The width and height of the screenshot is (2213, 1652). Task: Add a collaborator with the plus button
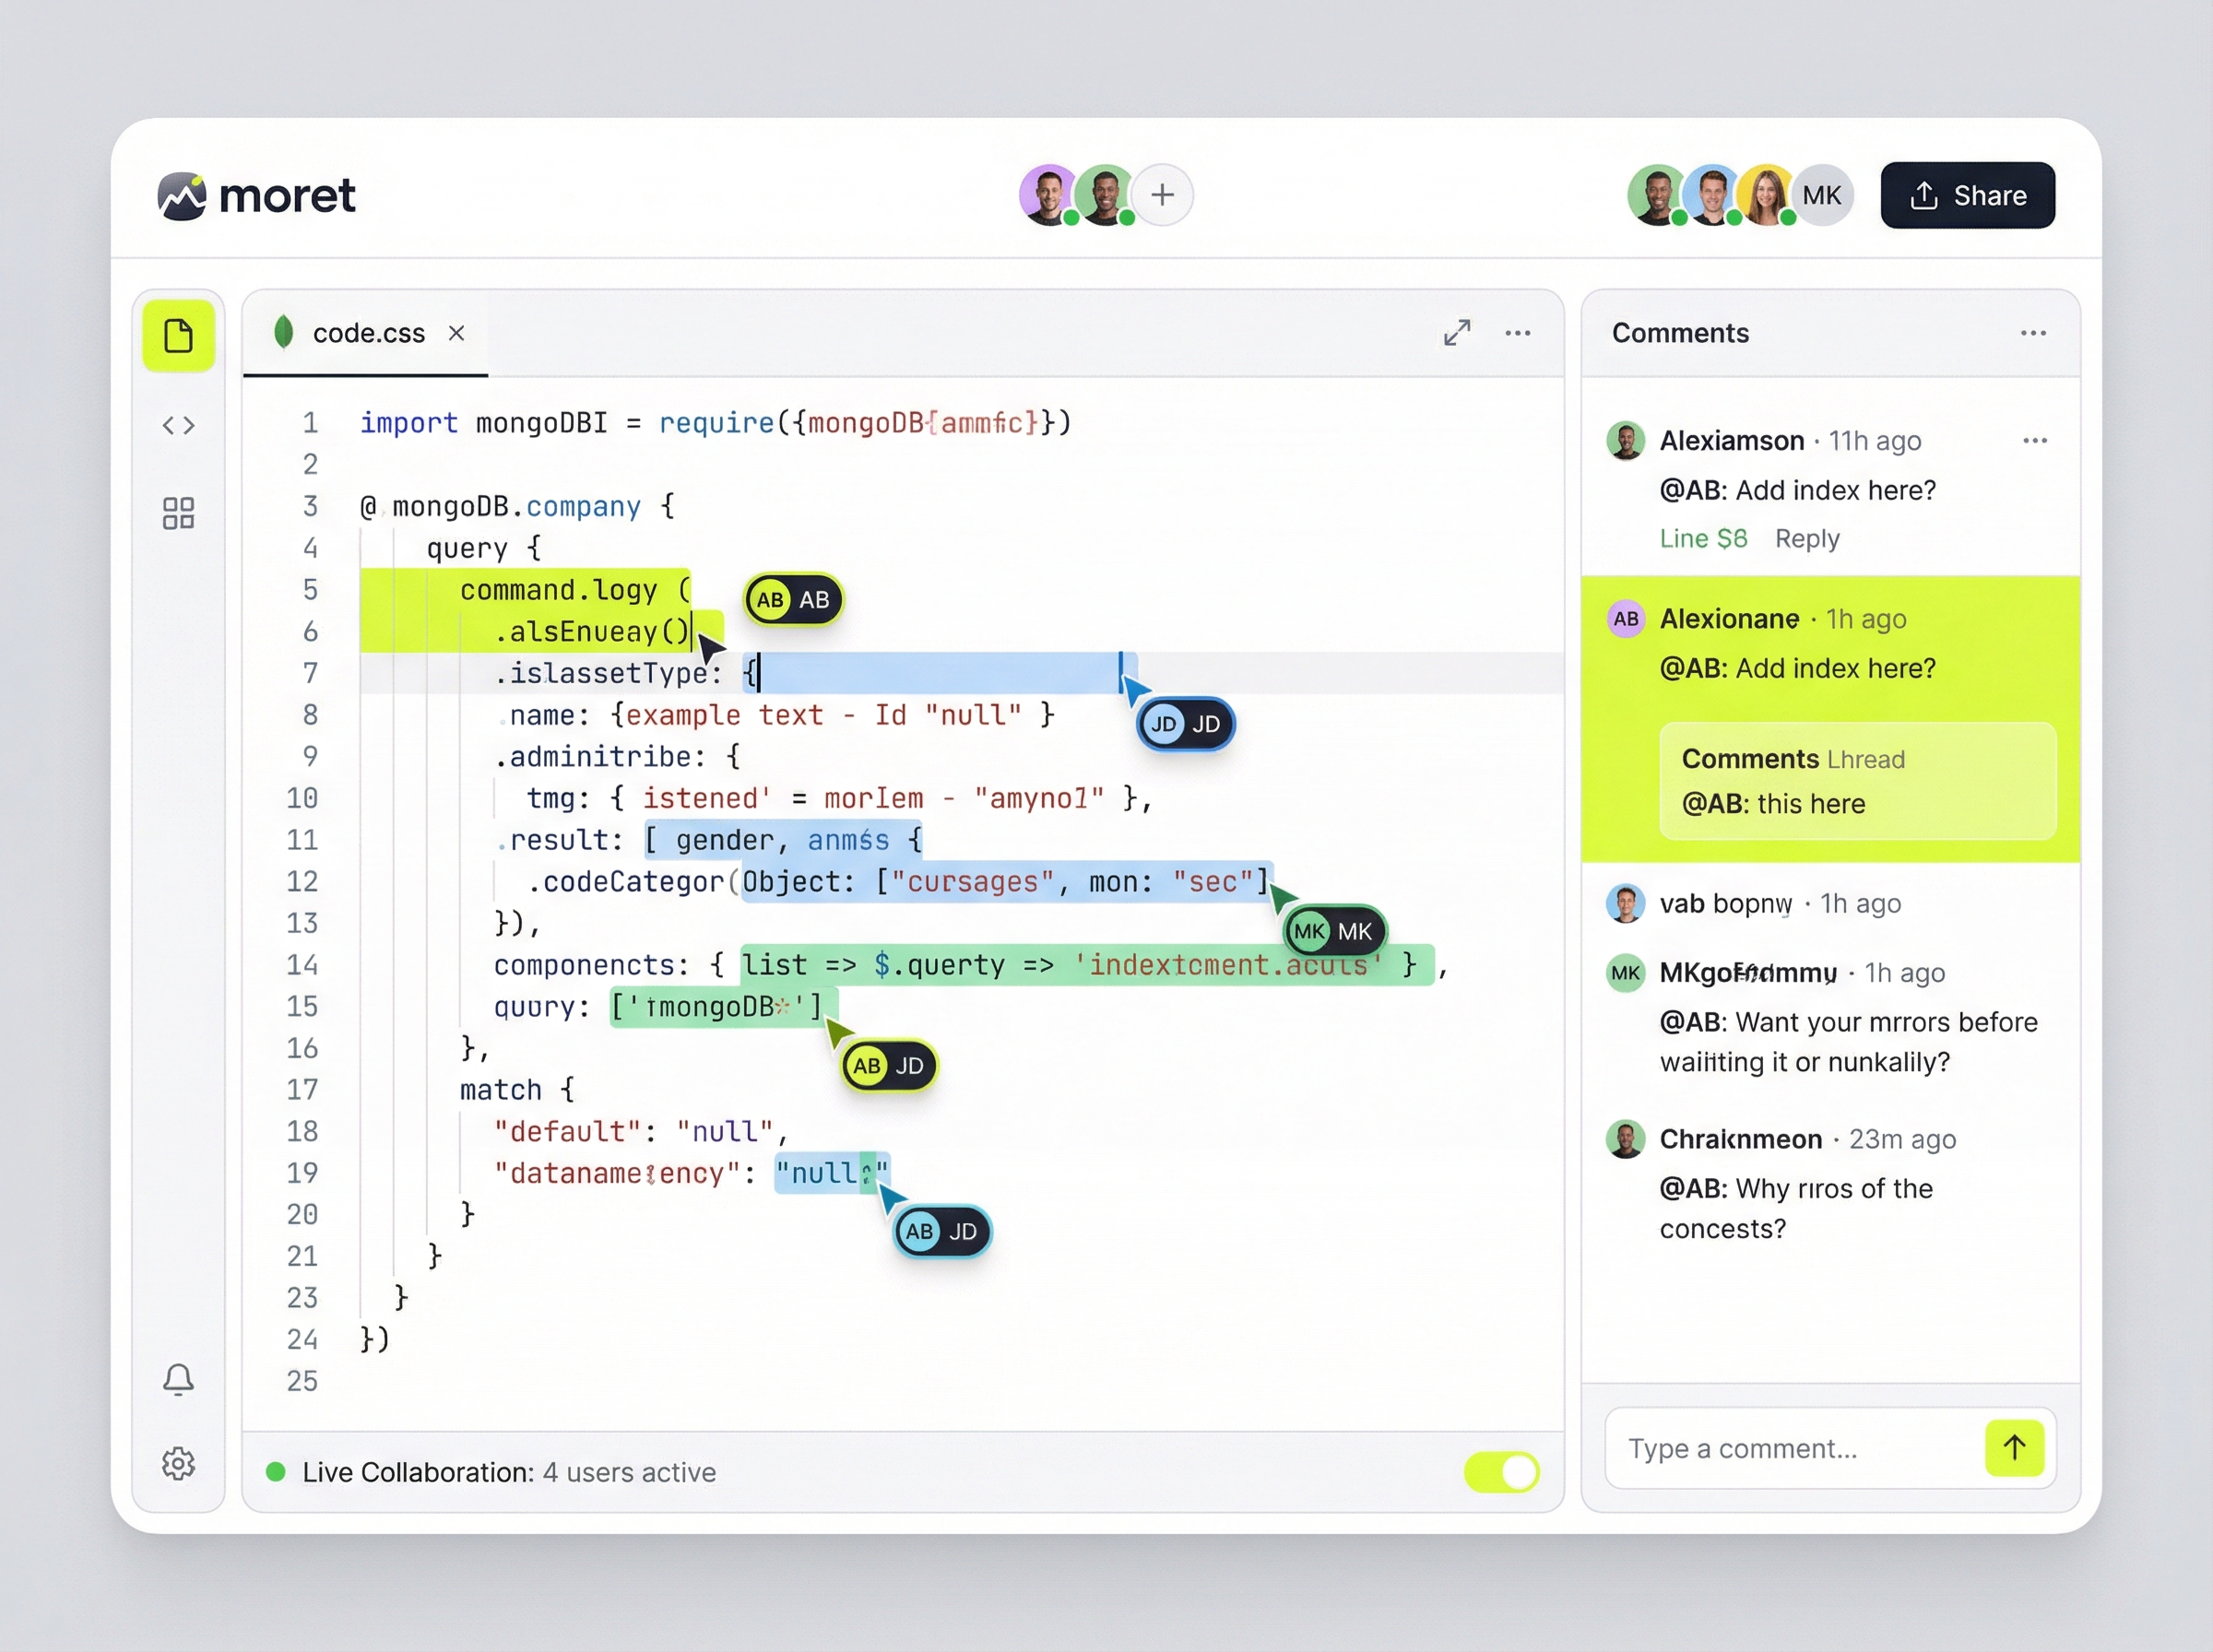1162,195
